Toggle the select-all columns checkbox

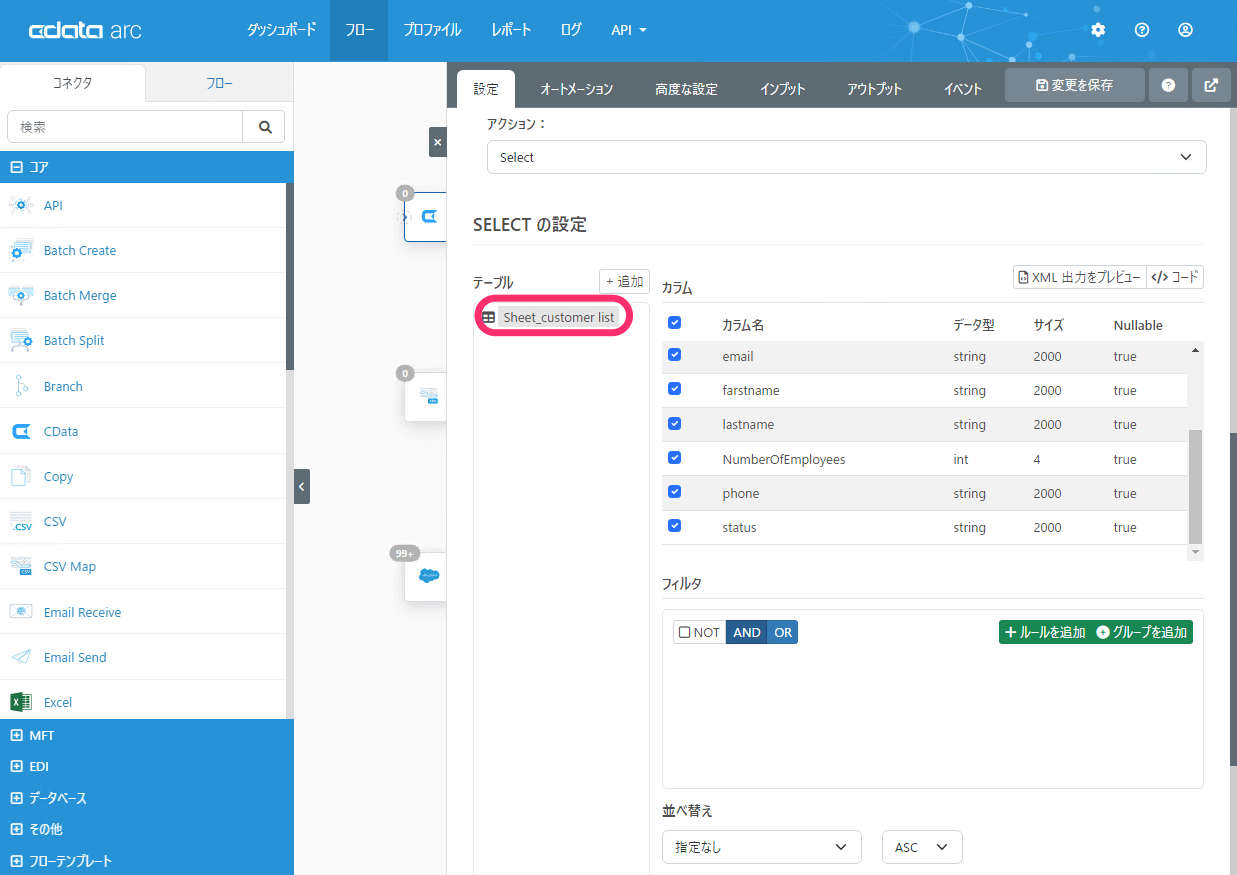click(x=674, y=323)
